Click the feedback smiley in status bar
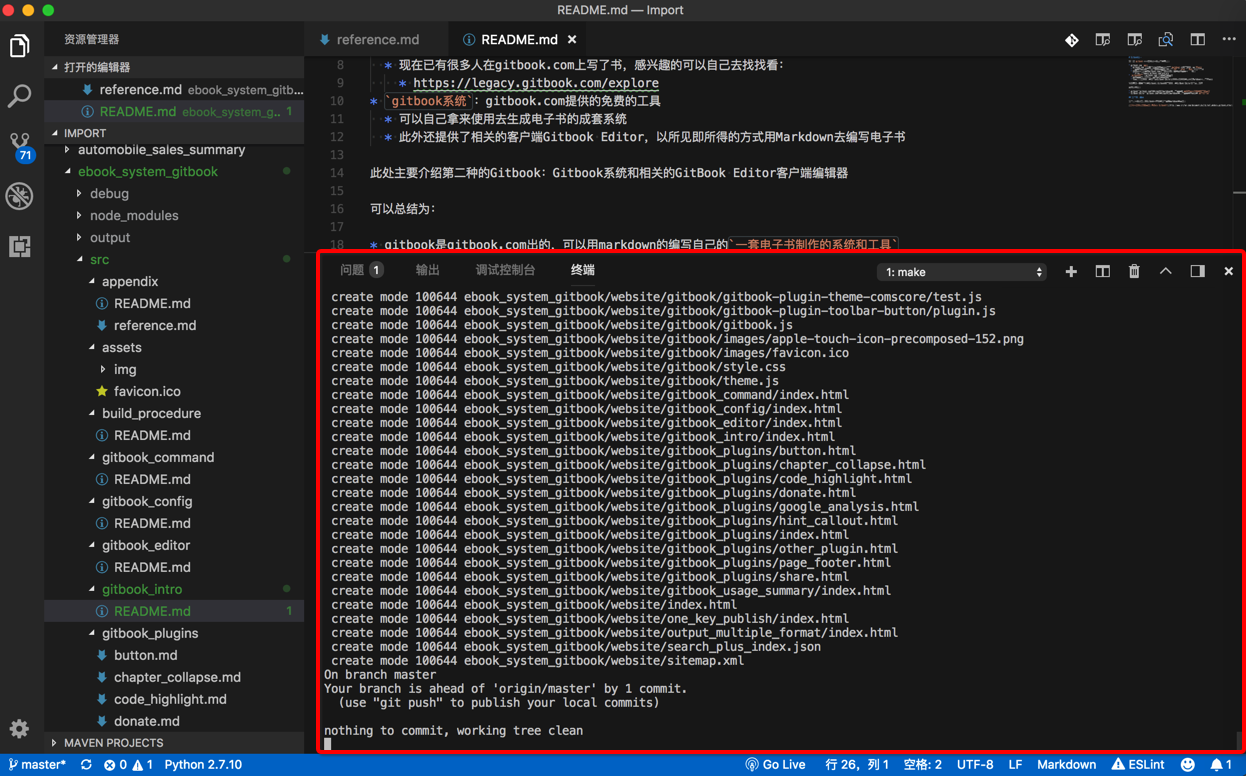 1187,765
